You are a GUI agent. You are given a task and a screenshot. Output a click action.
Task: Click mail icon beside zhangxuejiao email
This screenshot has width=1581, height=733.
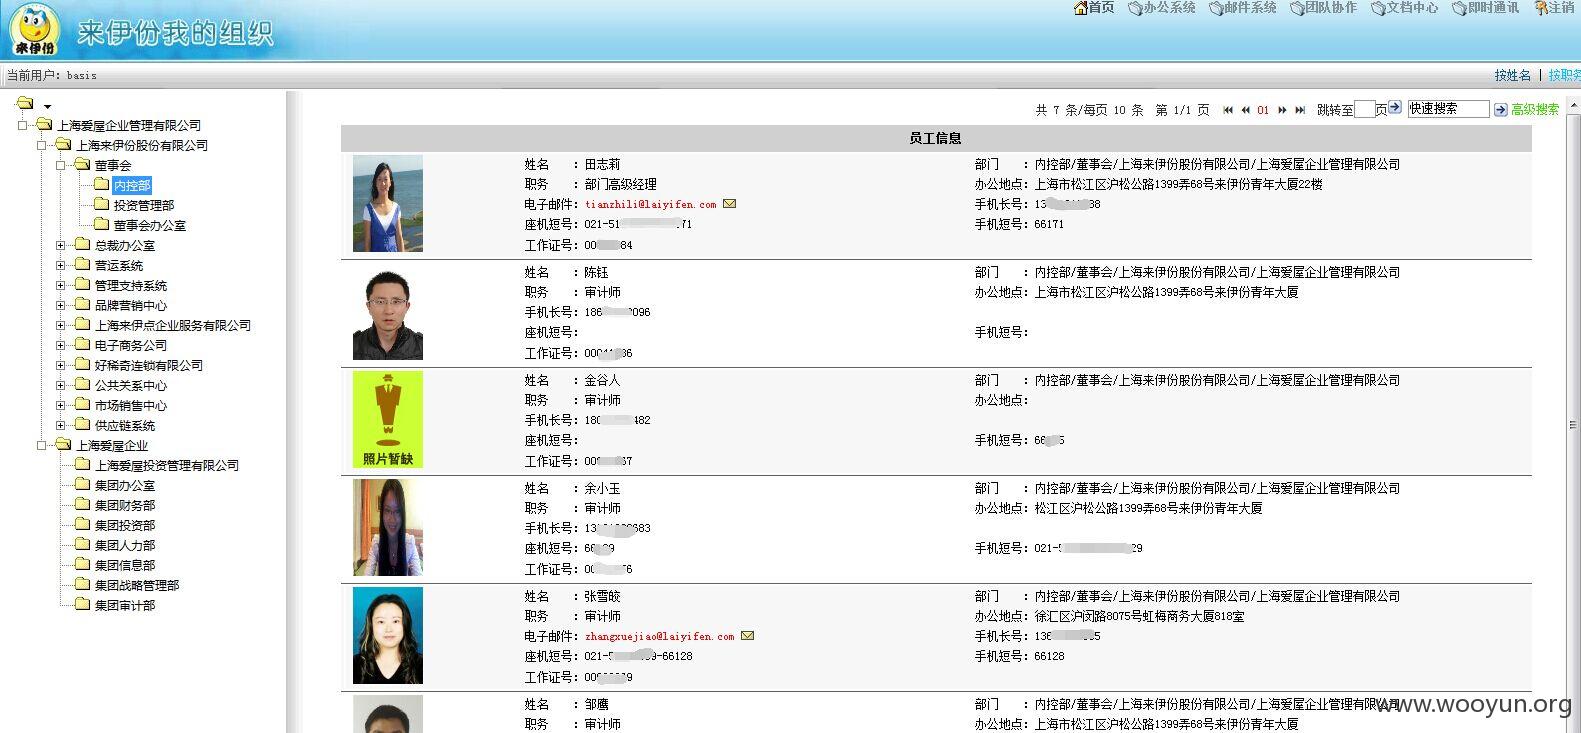pyautogui.click(x=748, y=636)
